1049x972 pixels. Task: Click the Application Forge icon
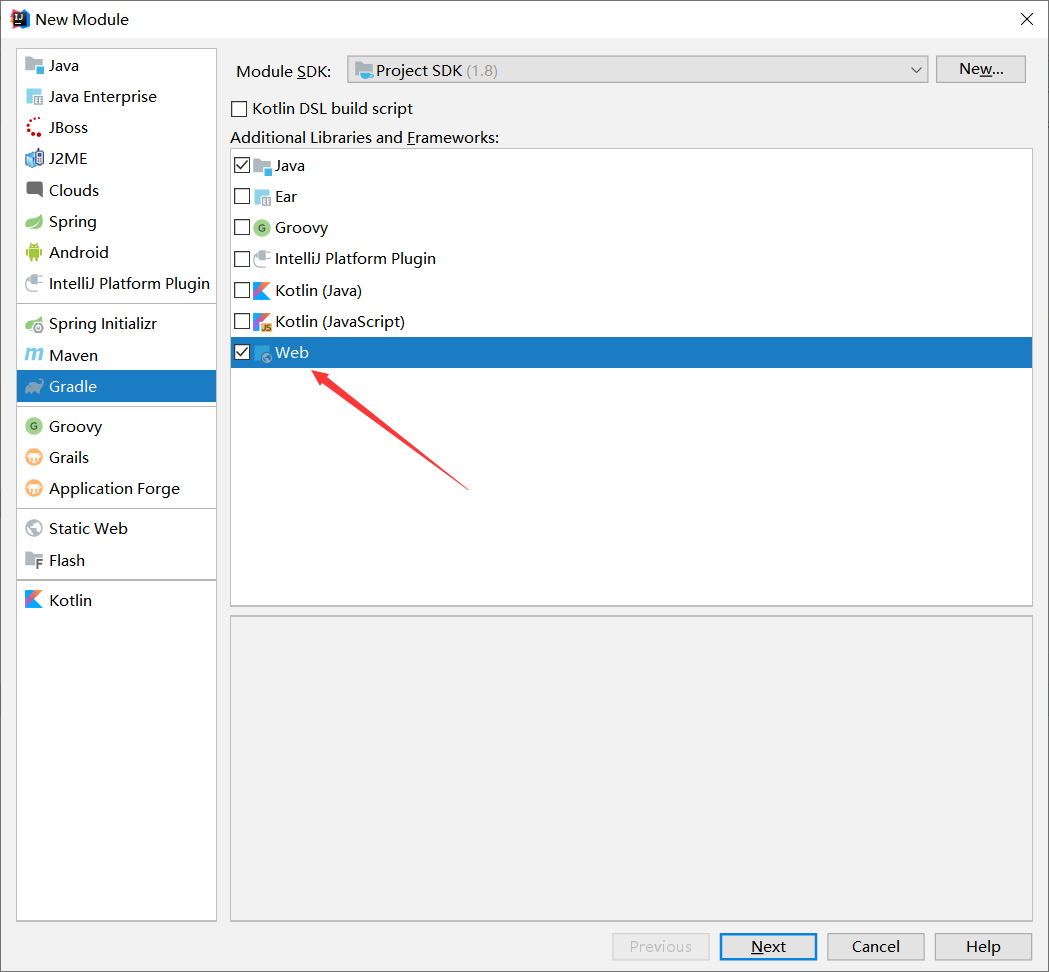coord(34,488)
